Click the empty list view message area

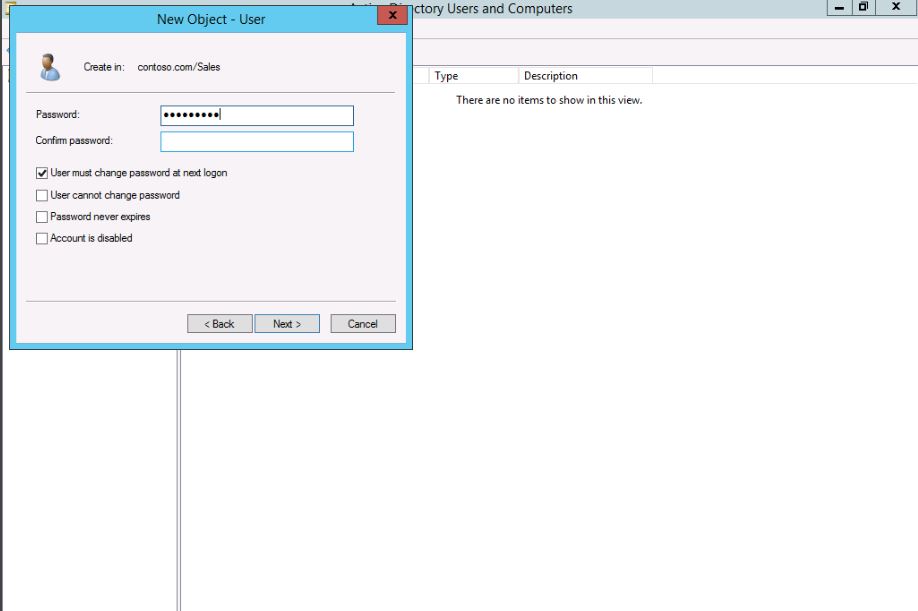coord(548,101)
